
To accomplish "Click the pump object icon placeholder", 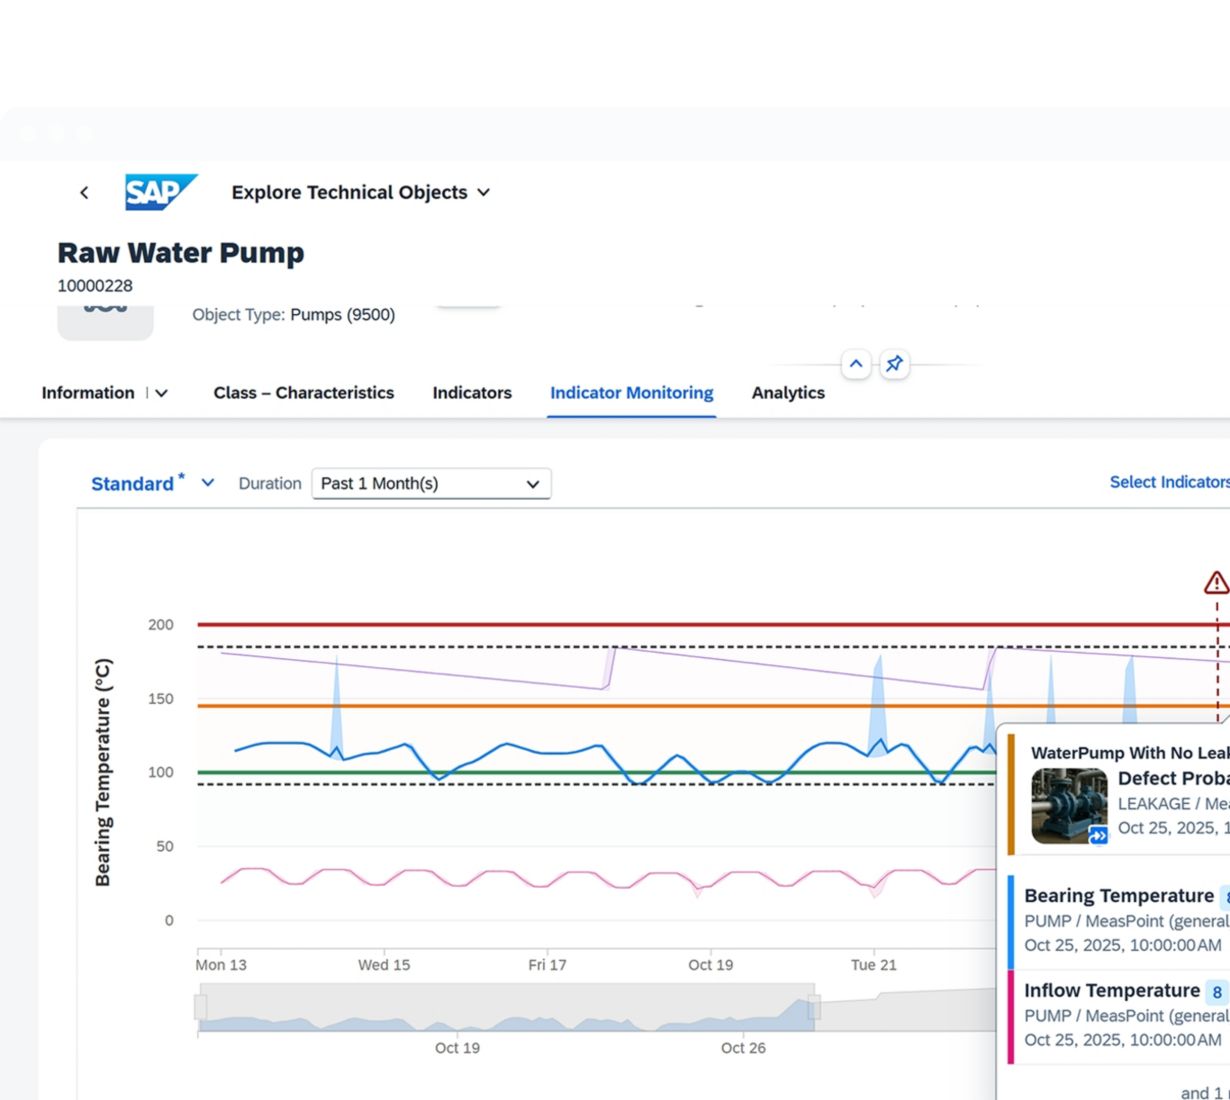I will coord(105,318).
